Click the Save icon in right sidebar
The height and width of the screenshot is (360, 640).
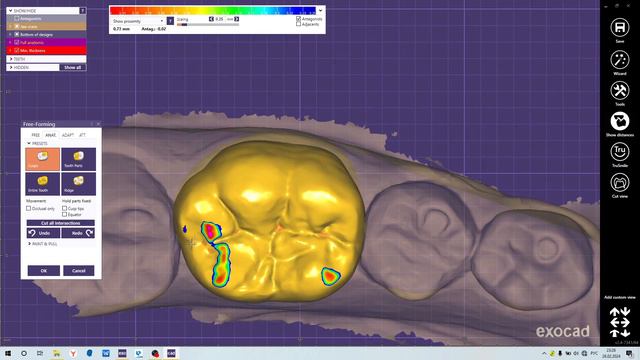point(620,28)
